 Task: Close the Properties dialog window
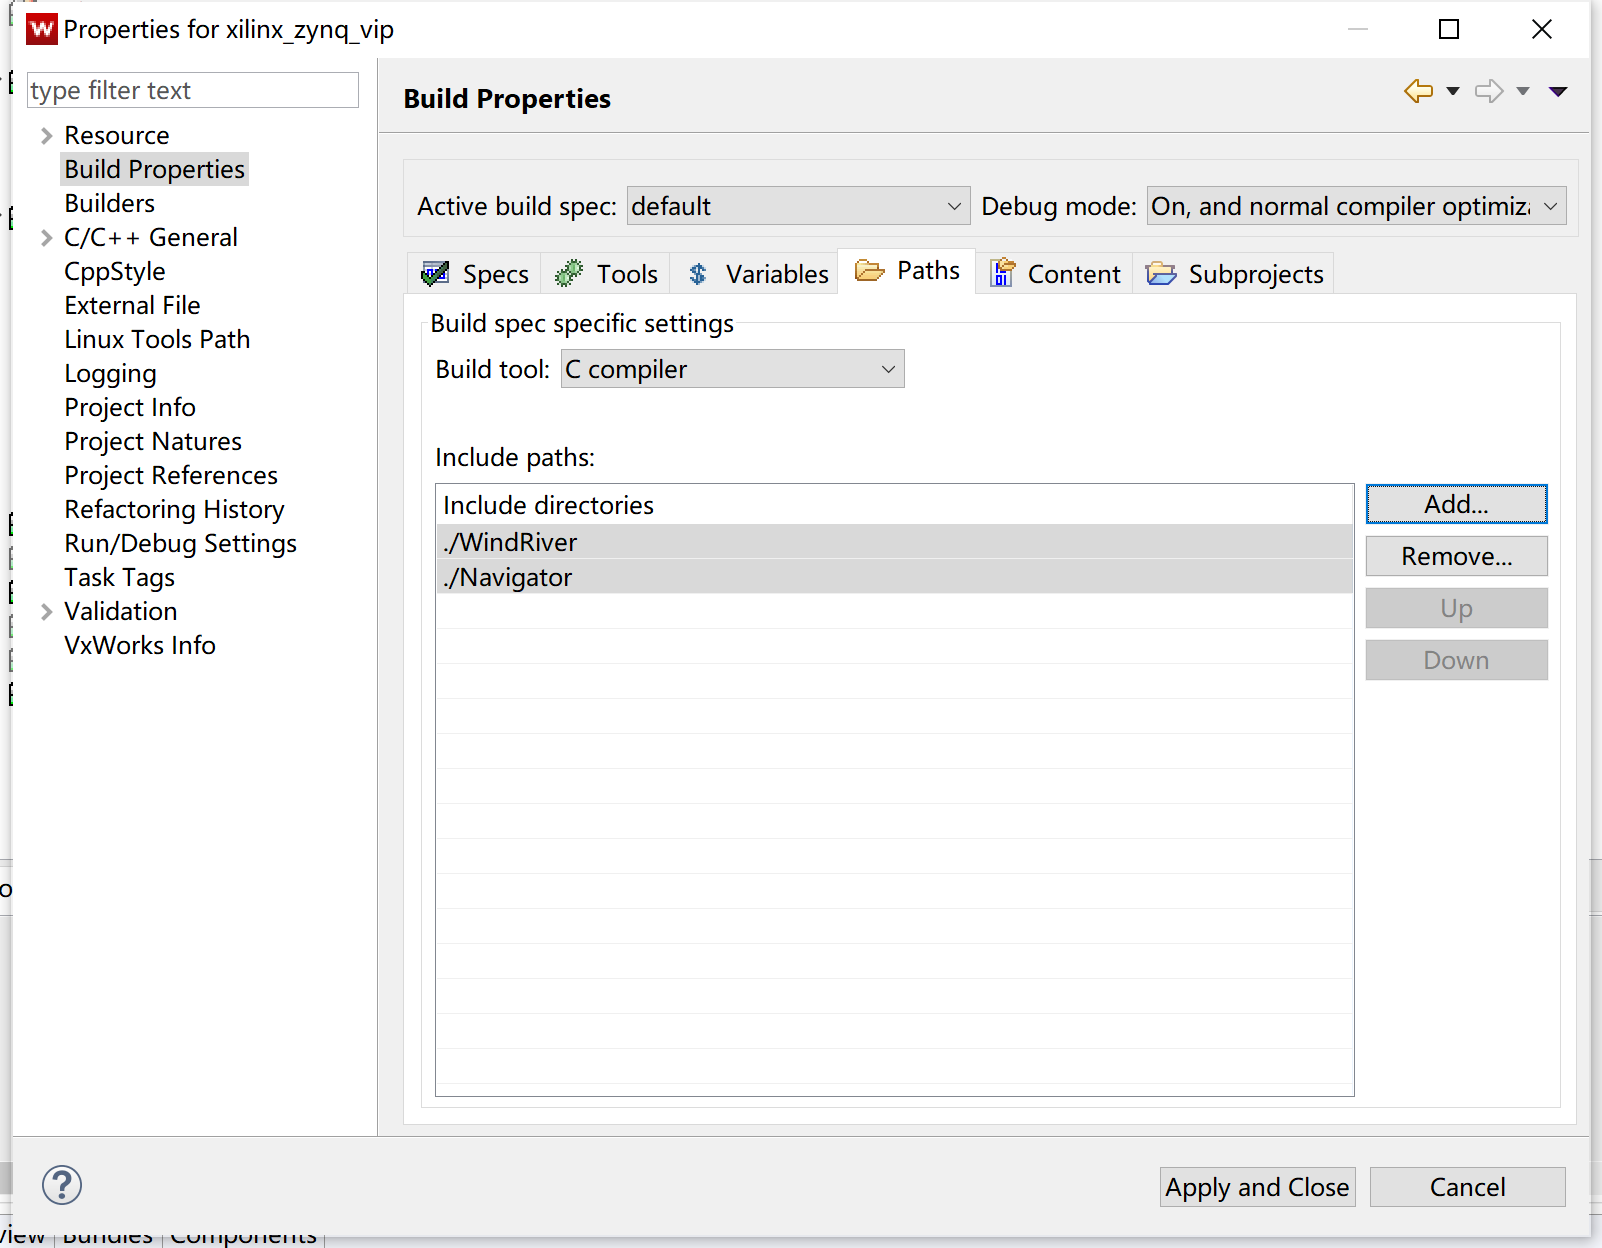[1542, 29]
